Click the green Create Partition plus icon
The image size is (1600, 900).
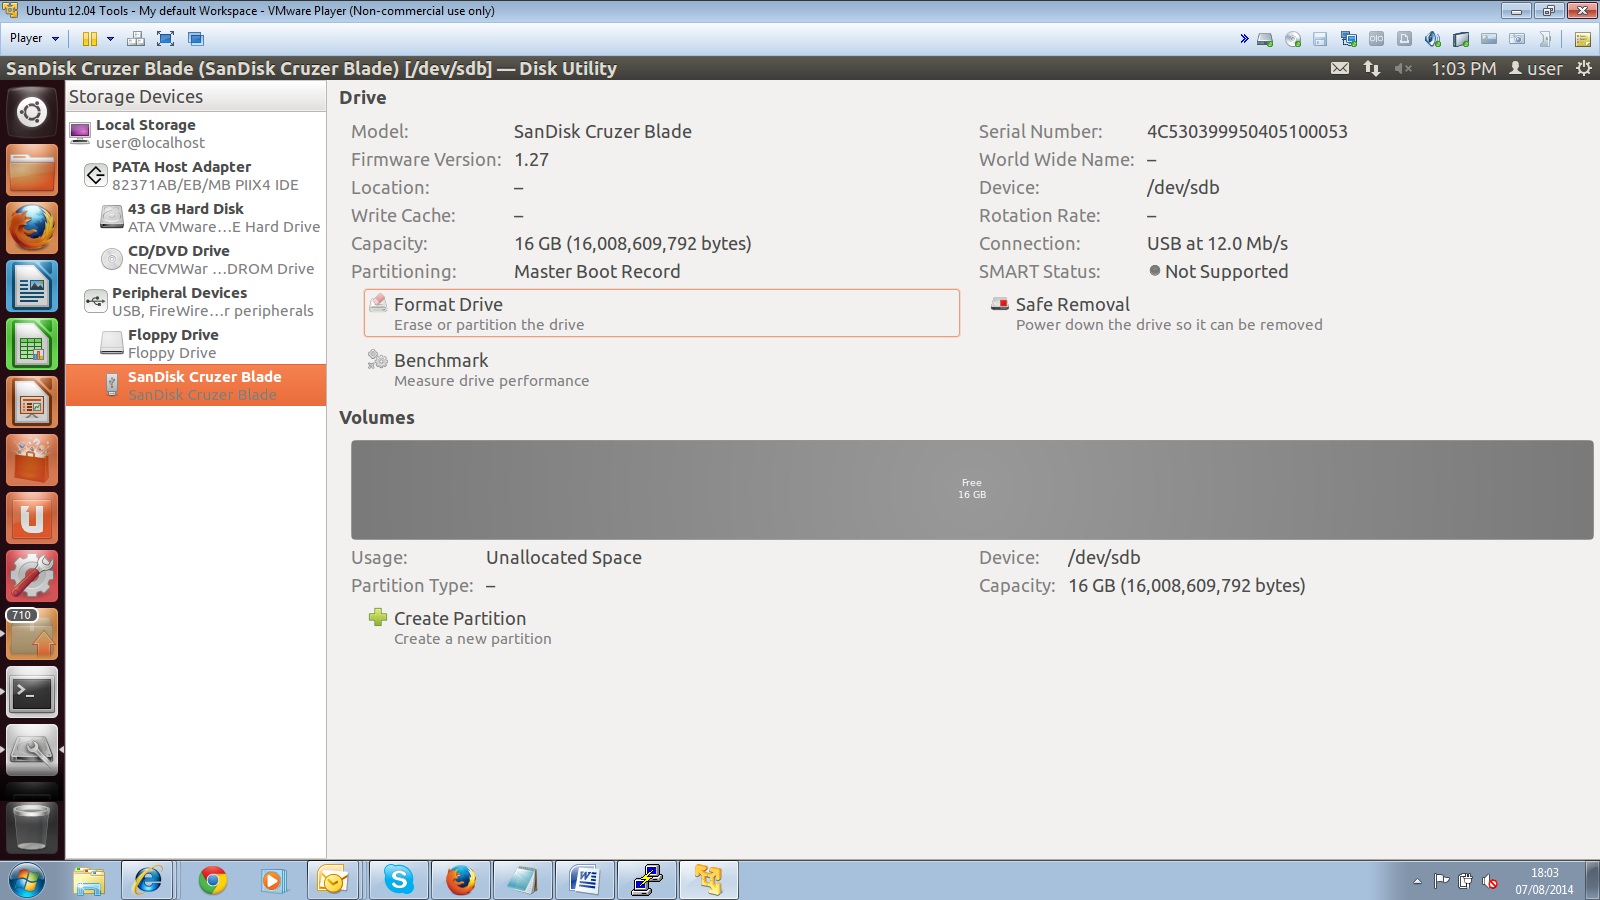378,618
